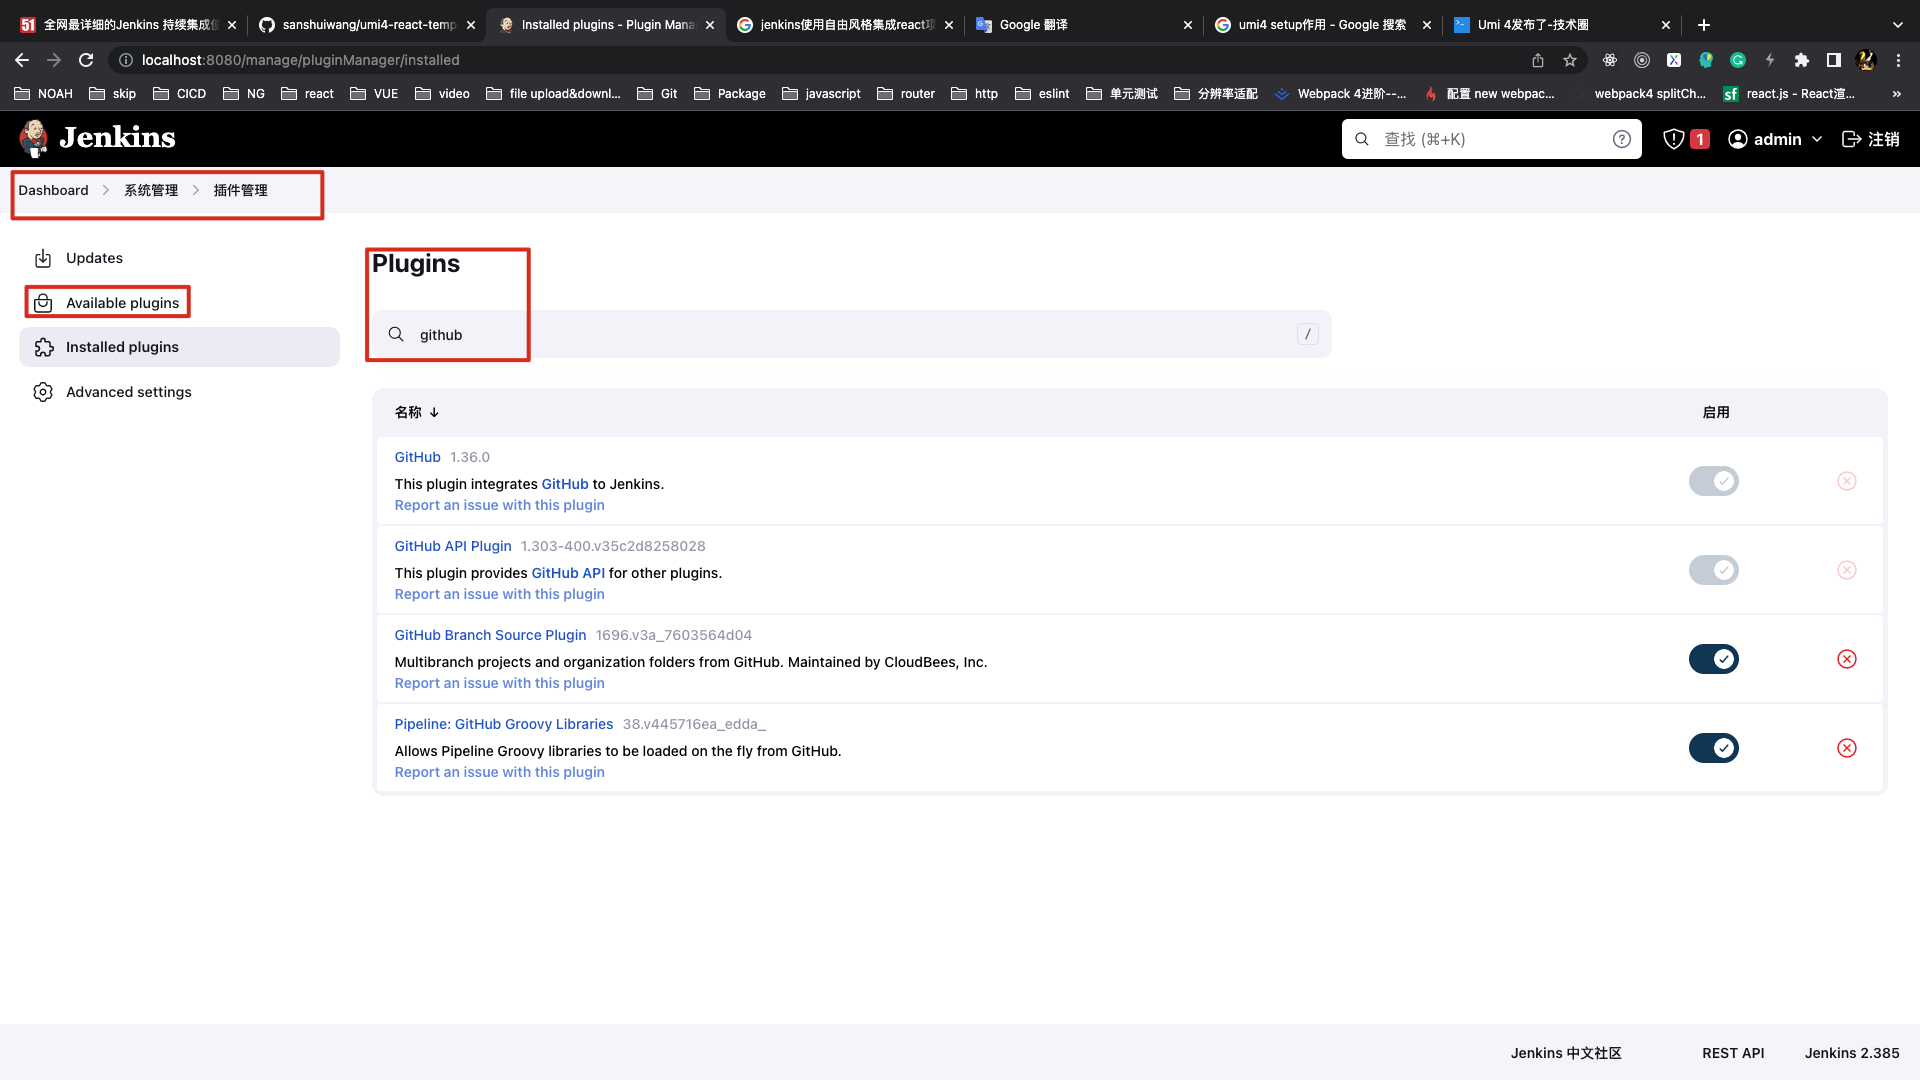
Task: Switch to the Google 翻译 browser tab
Action: coord(1033,25)
